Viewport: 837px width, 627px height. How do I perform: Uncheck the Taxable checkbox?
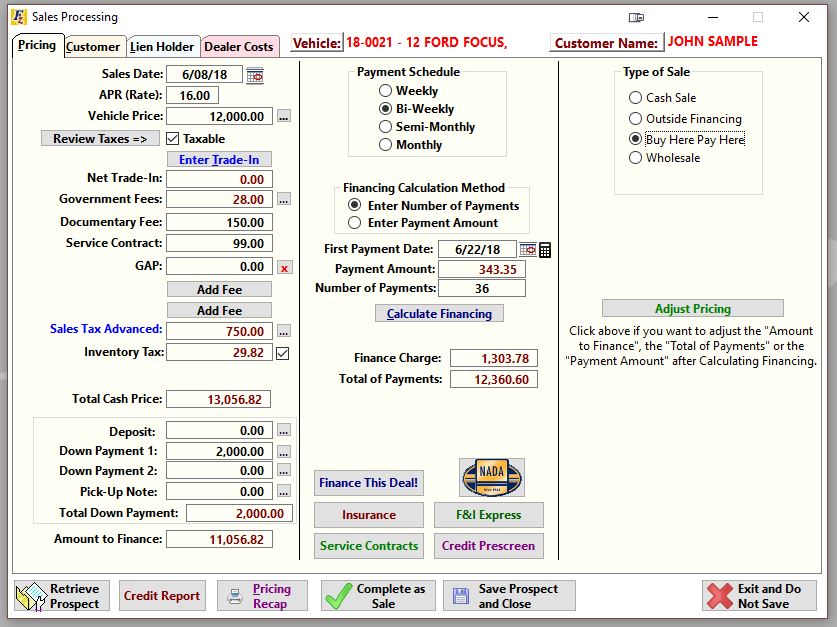pyautogui.click(x=173, y=139)
